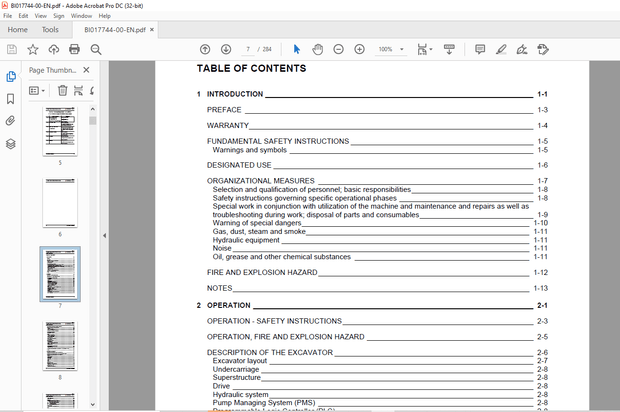This screenshot has height=412, width=620.
Task: Add a comment sticky note
Action: (x=480, y=49)
